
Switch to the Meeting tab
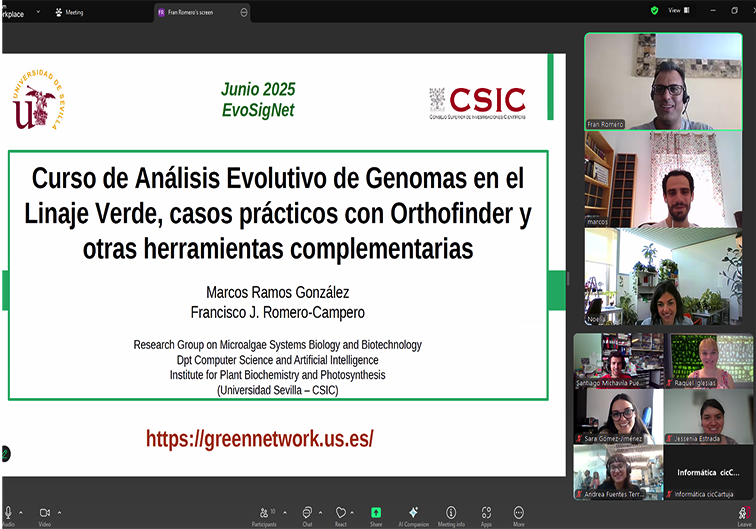click(69, 12)
